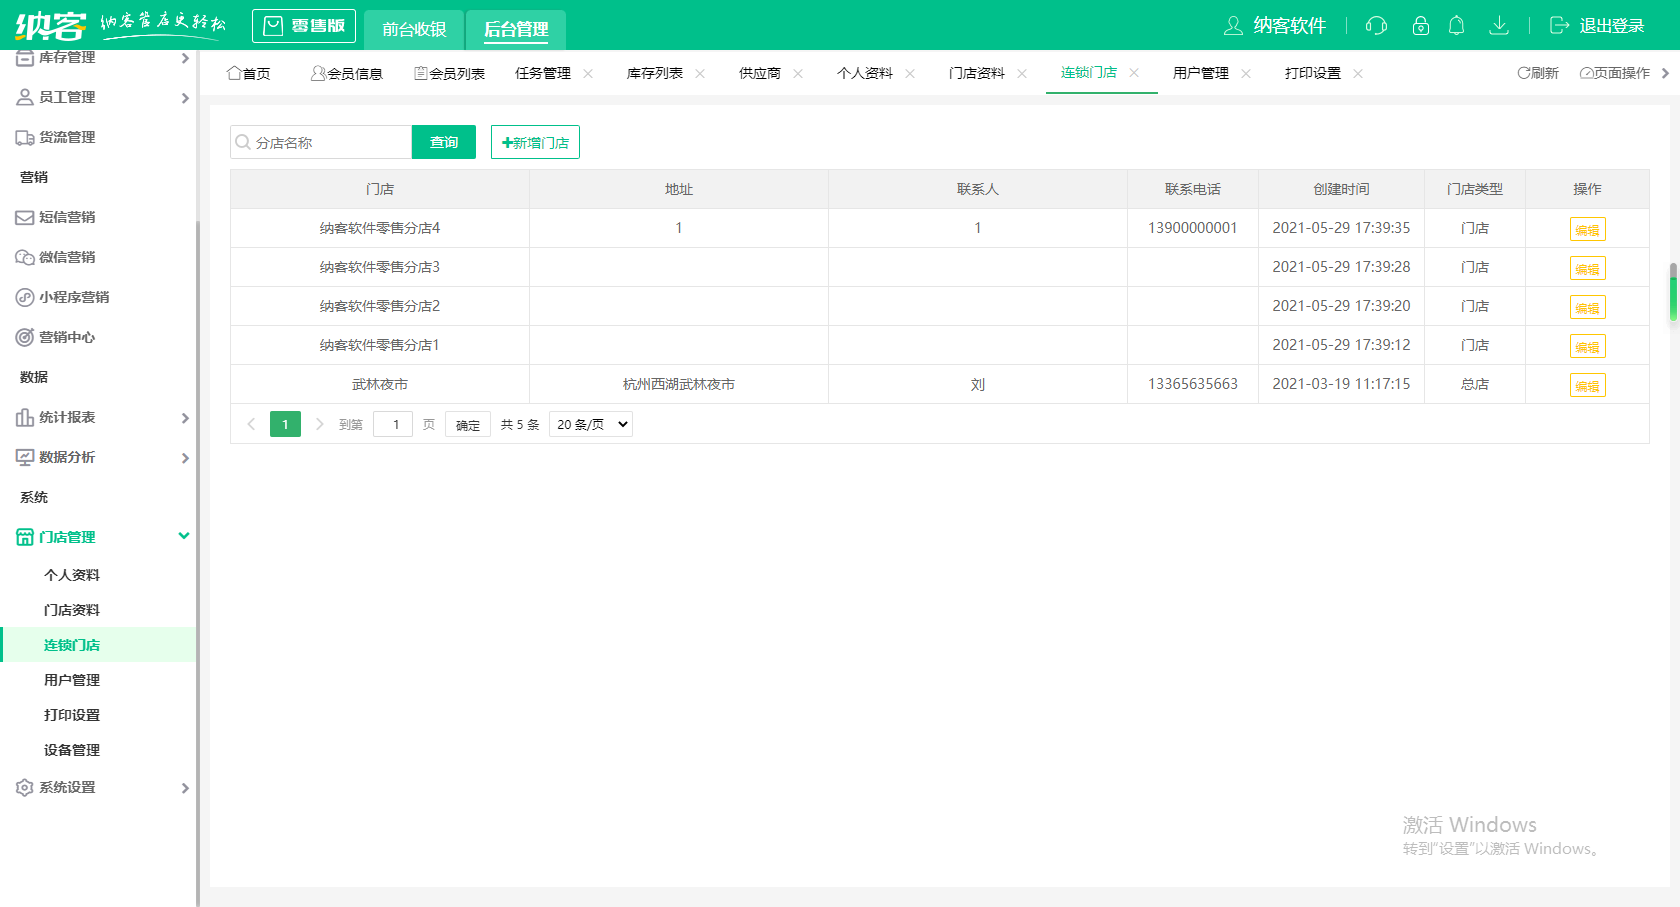Switch to the 前台收银 tab

(414, 29)
